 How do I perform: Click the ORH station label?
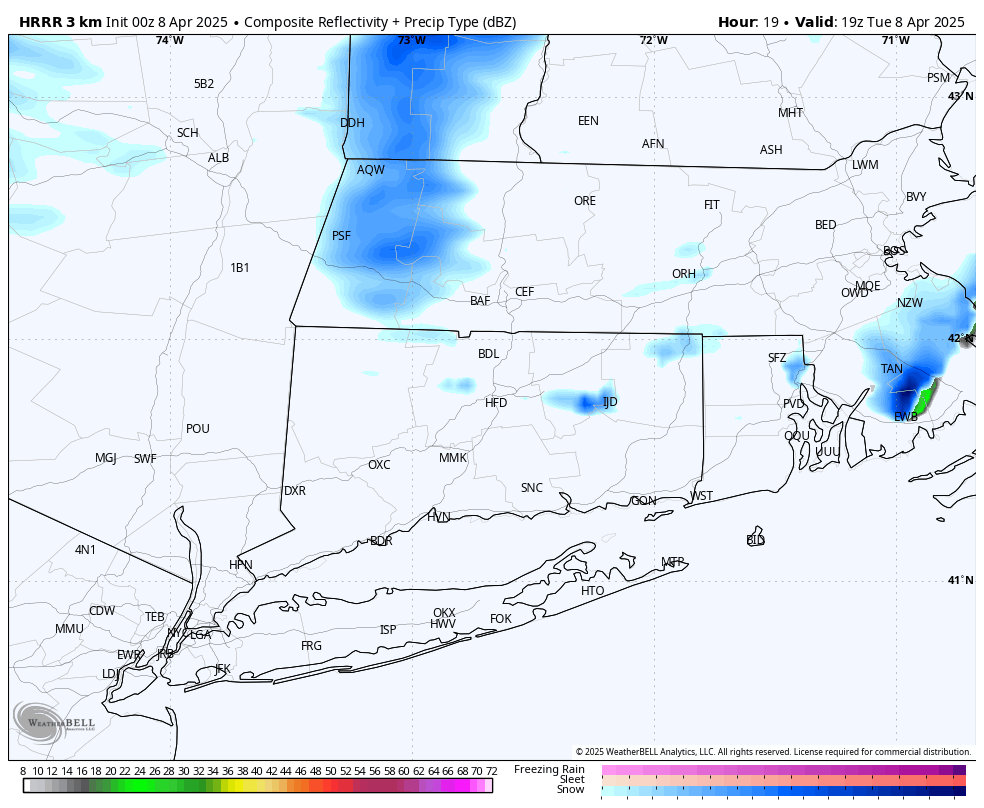coord(683,274)
